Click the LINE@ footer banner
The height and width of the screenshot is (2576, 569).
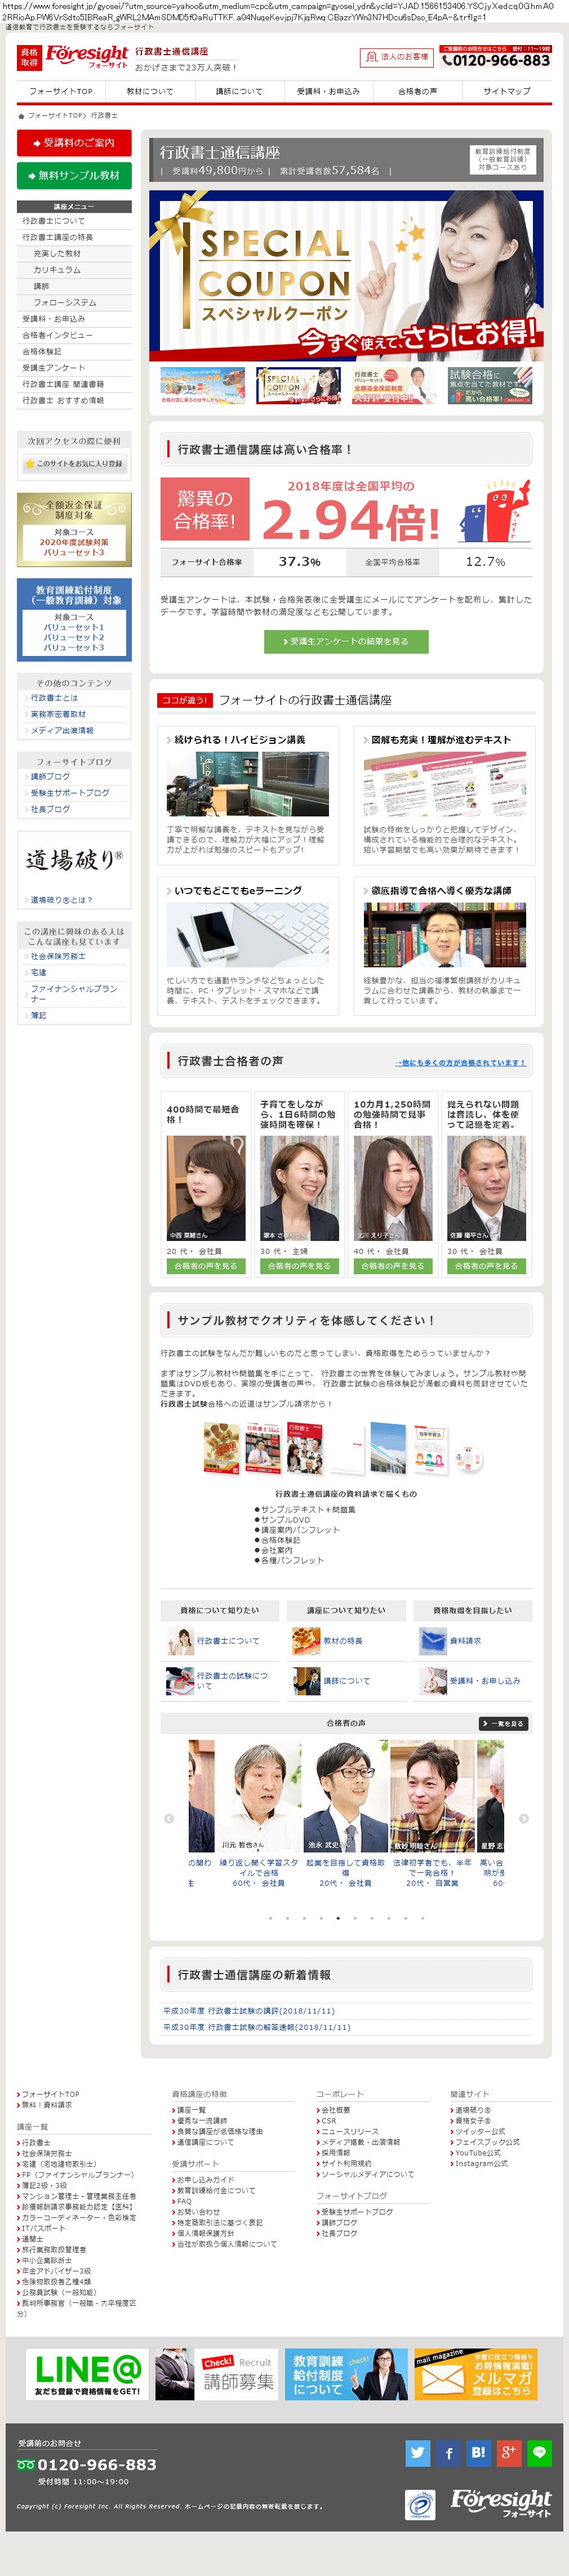87,2375
